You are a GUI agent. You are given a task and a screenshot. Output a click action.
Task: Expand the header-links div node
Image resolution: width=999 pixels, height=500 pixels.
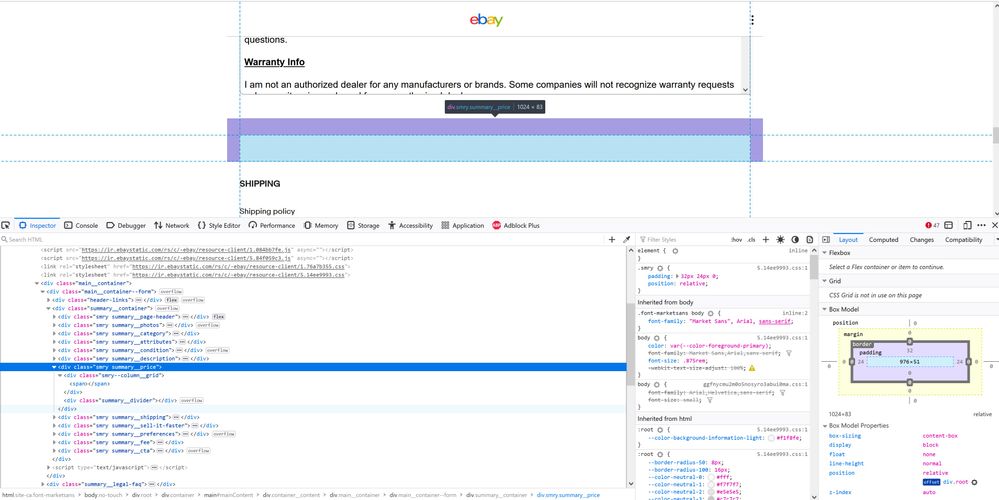click(x=48, y=299)
